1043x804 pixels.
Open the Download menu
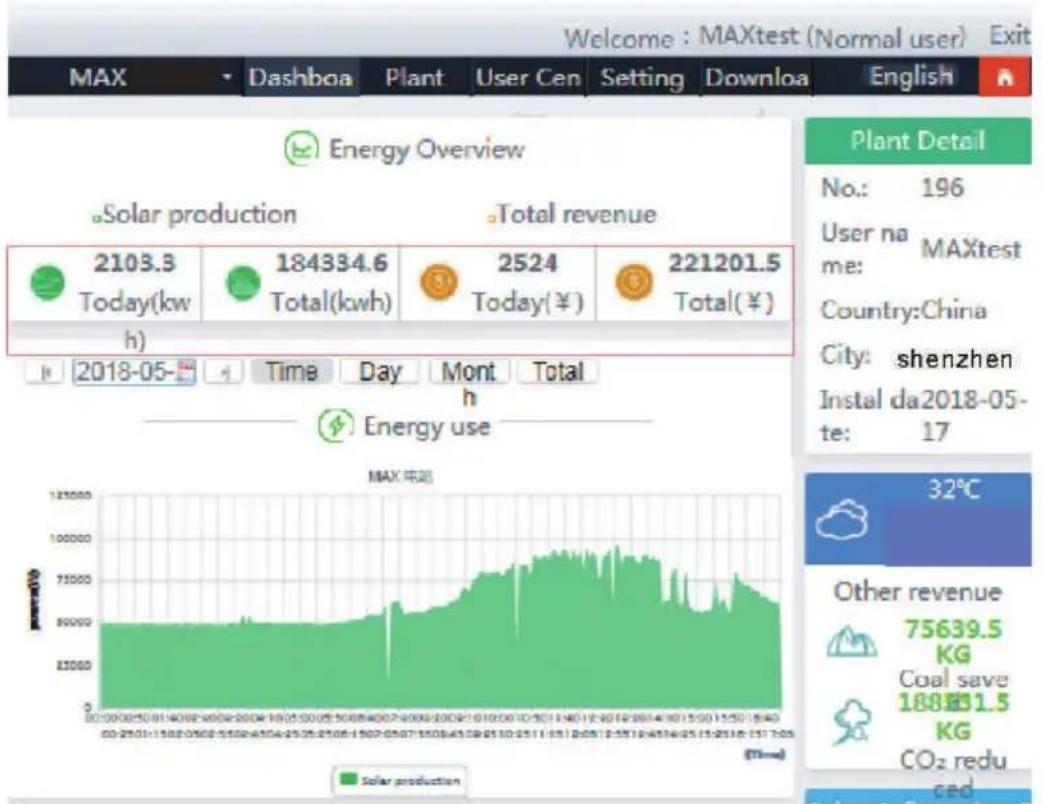tap(757, 78)
